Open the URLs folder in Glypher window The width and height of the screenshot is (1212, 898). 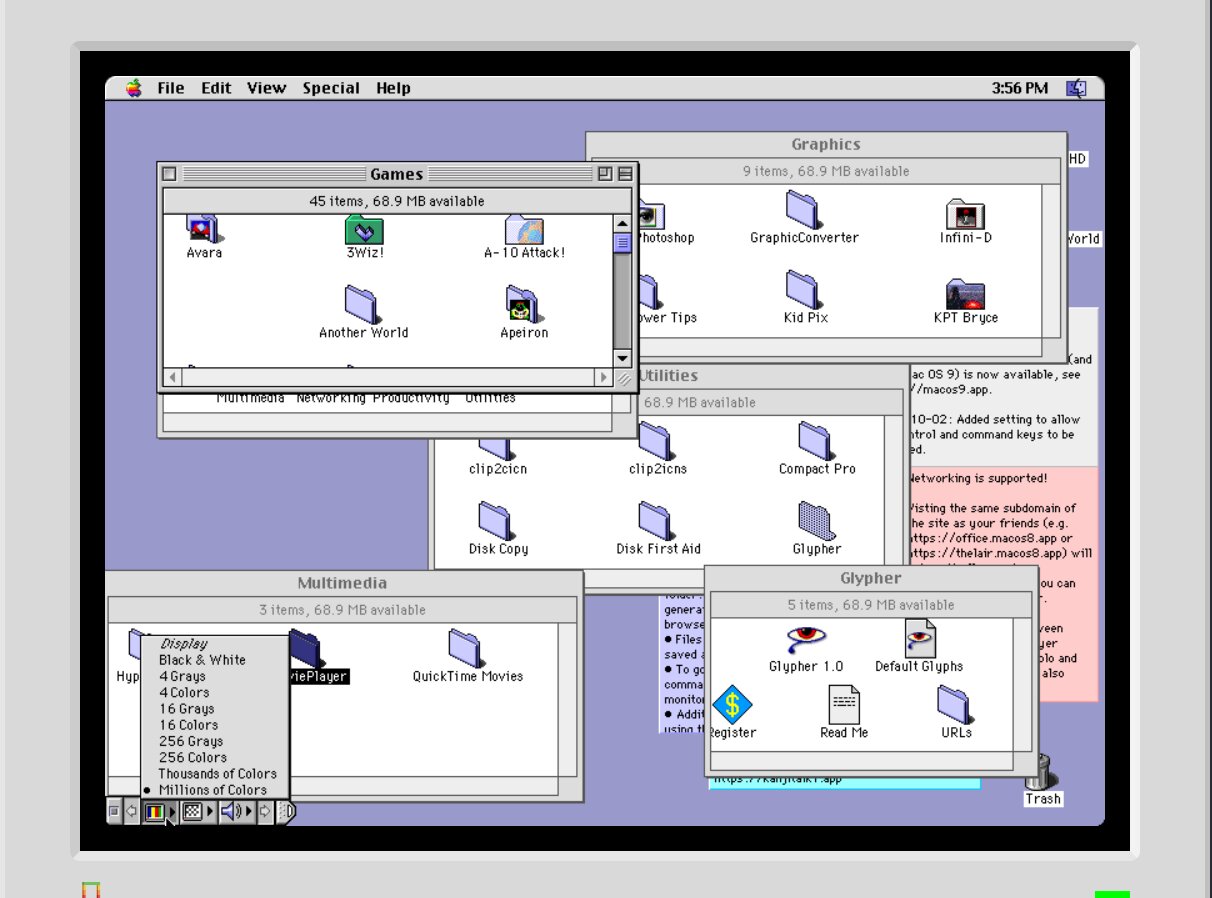click(955, 704)
